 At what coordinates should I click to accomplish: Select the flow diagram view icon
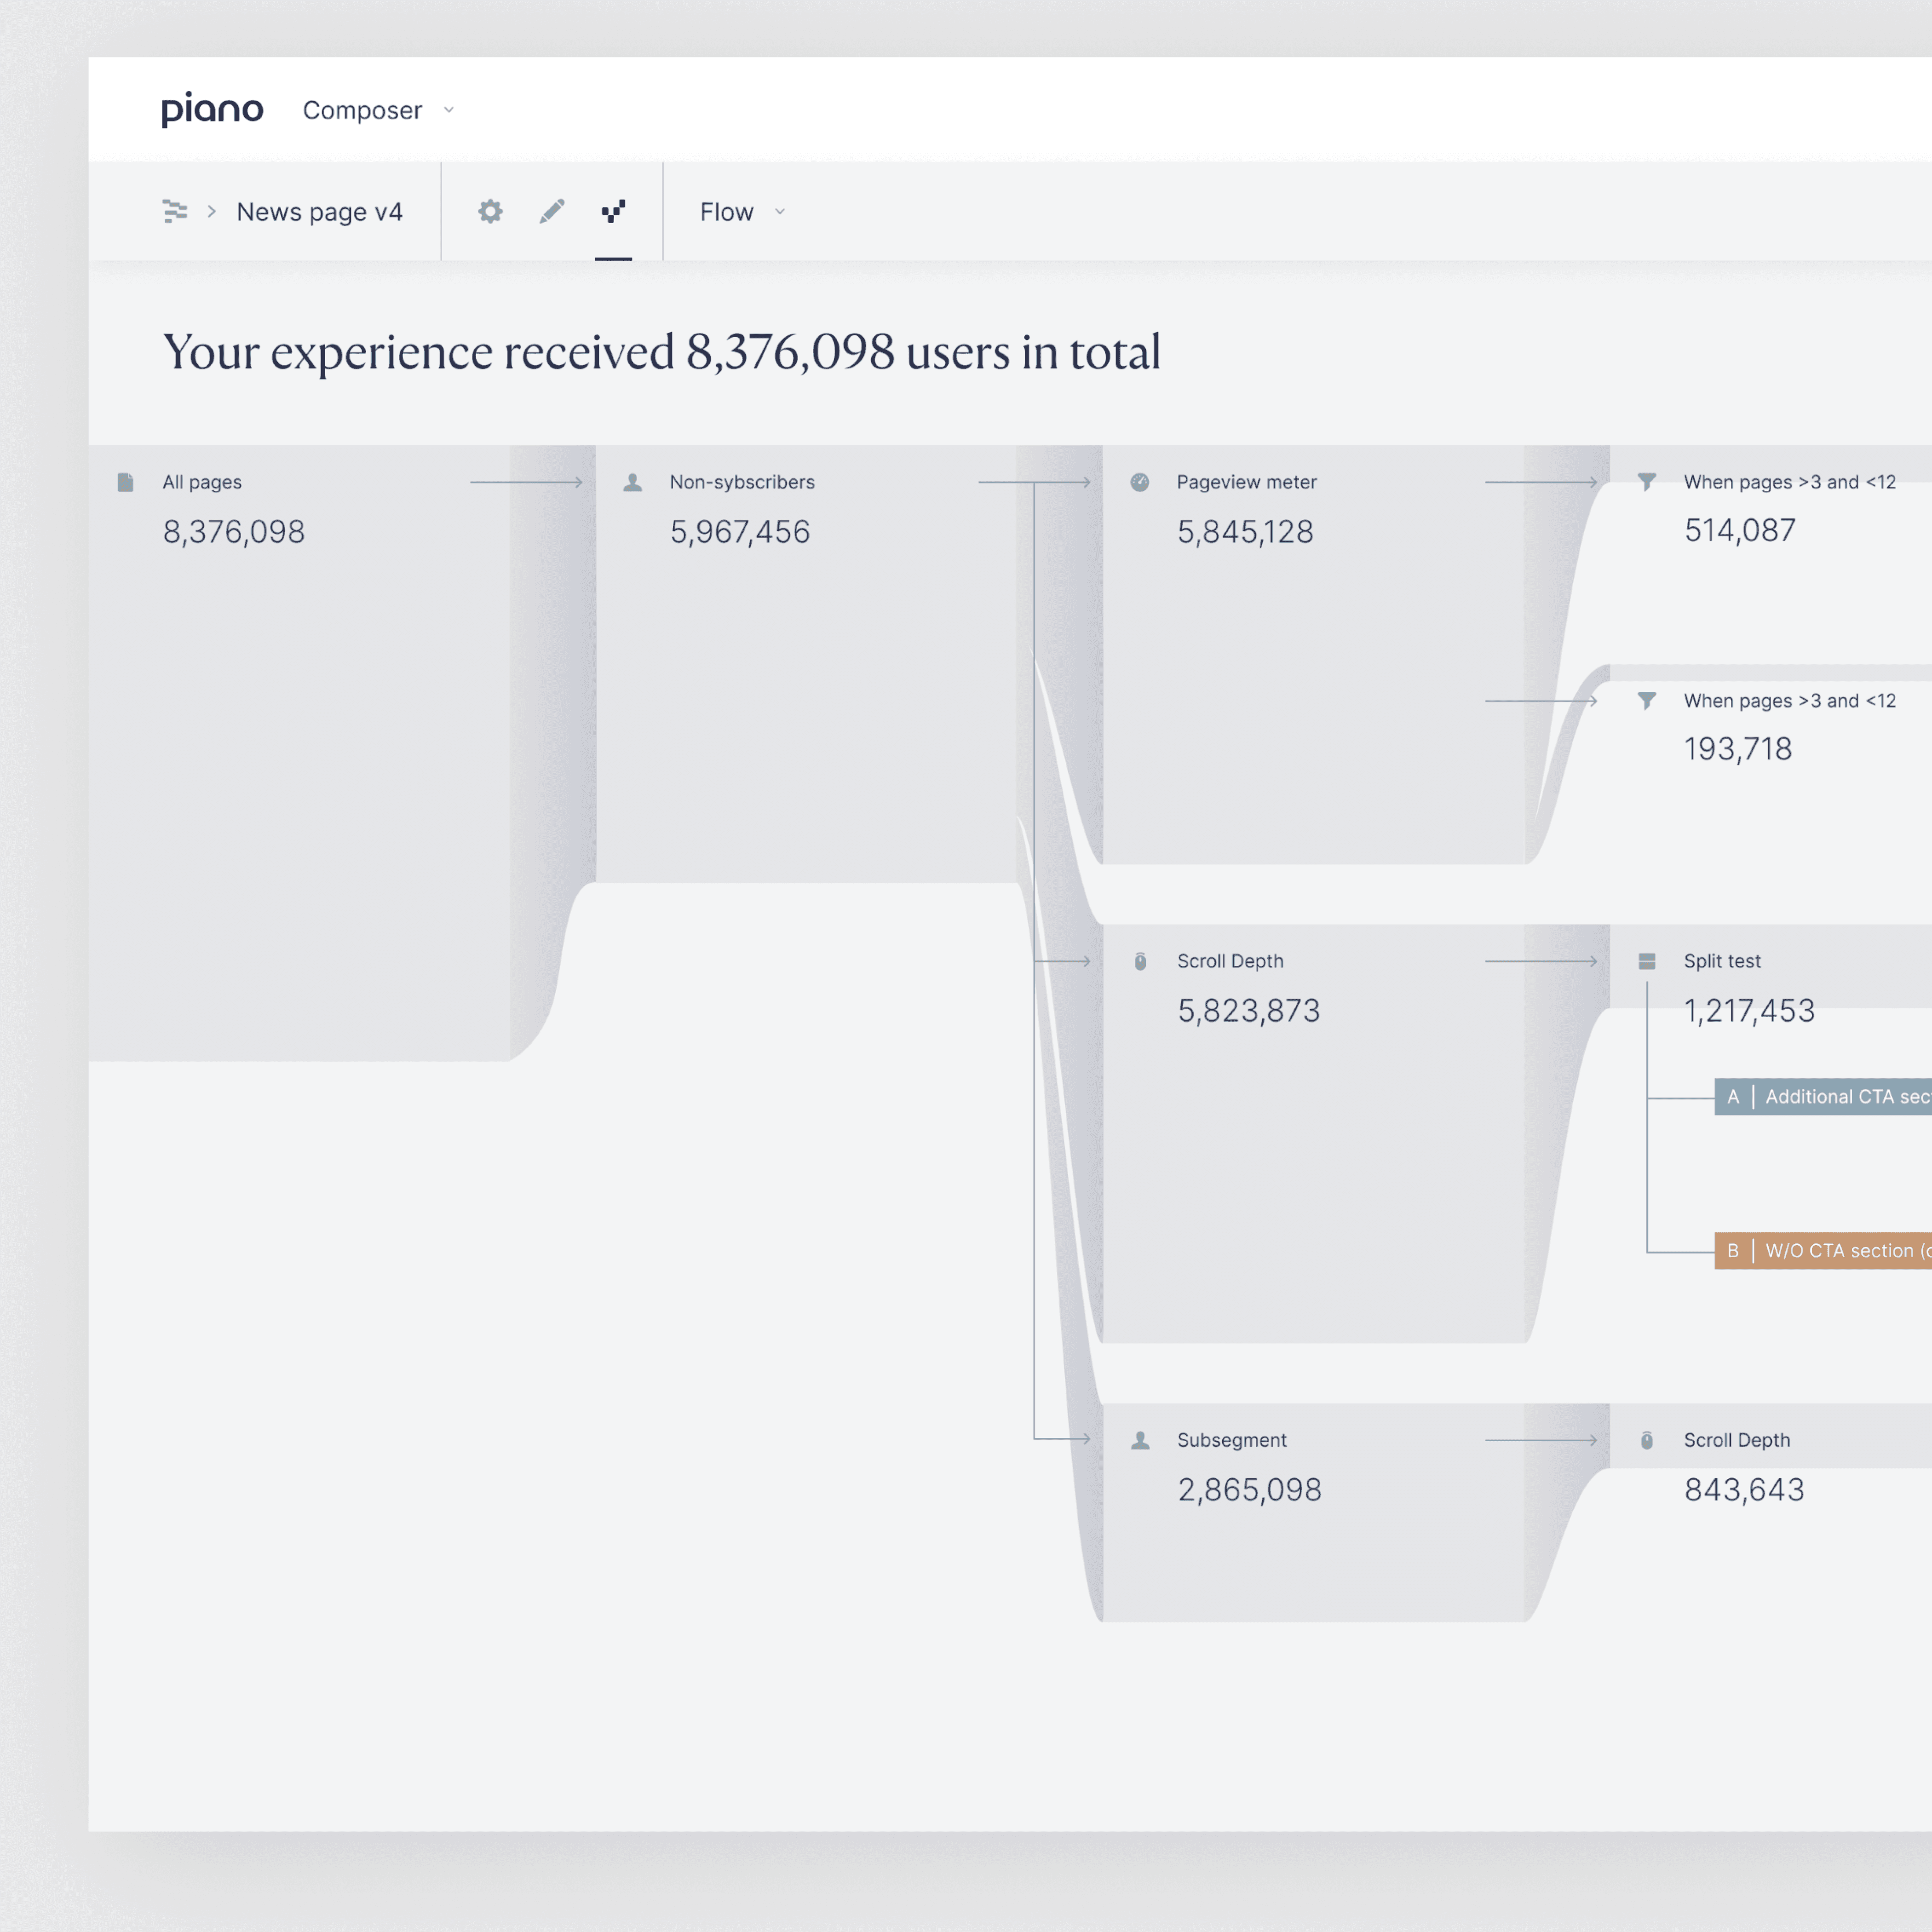613,212
